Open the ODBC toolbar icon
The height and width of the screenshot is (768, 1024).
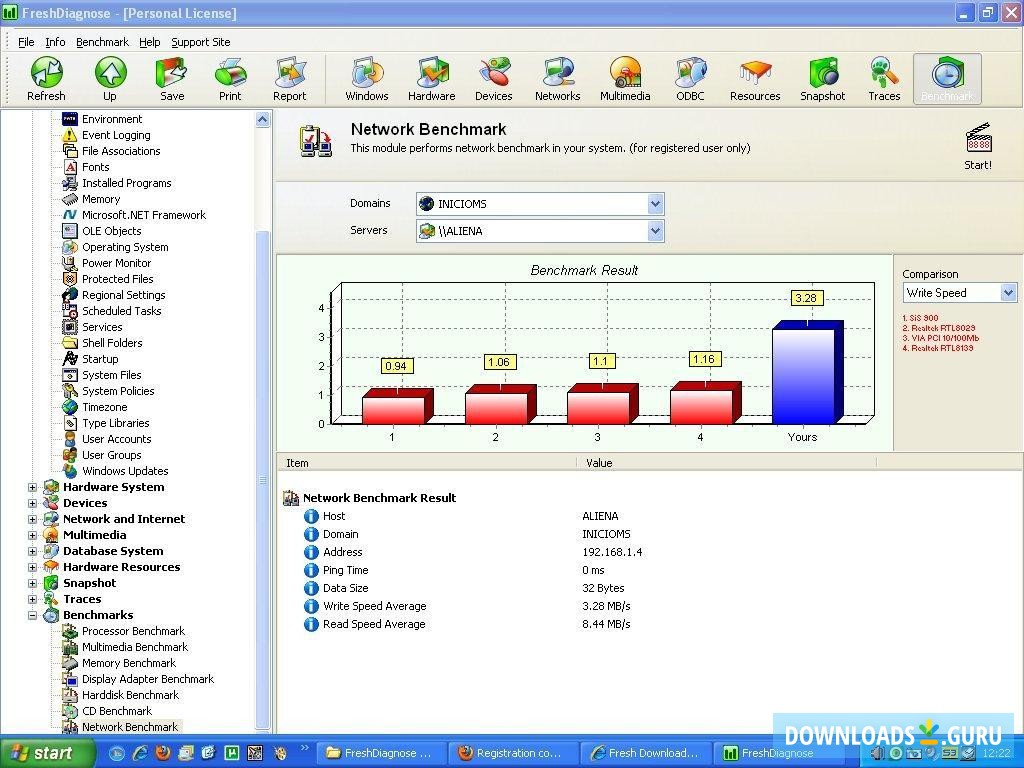tap(690, 78)
